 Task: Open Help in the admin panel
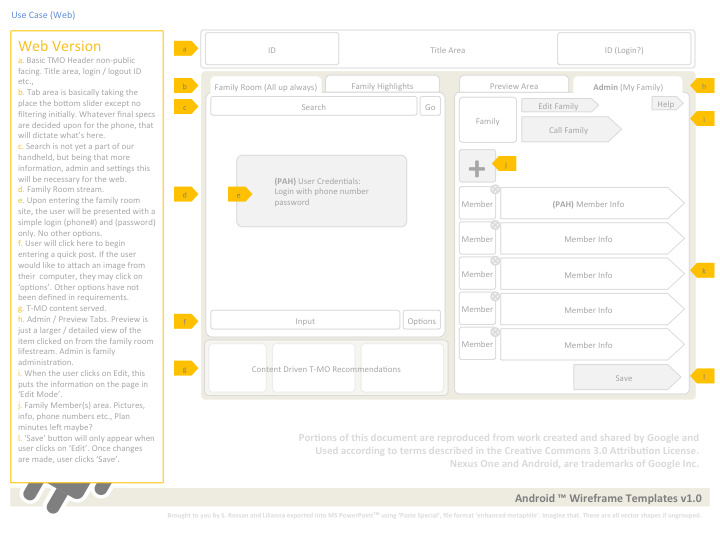click(667, 104)
